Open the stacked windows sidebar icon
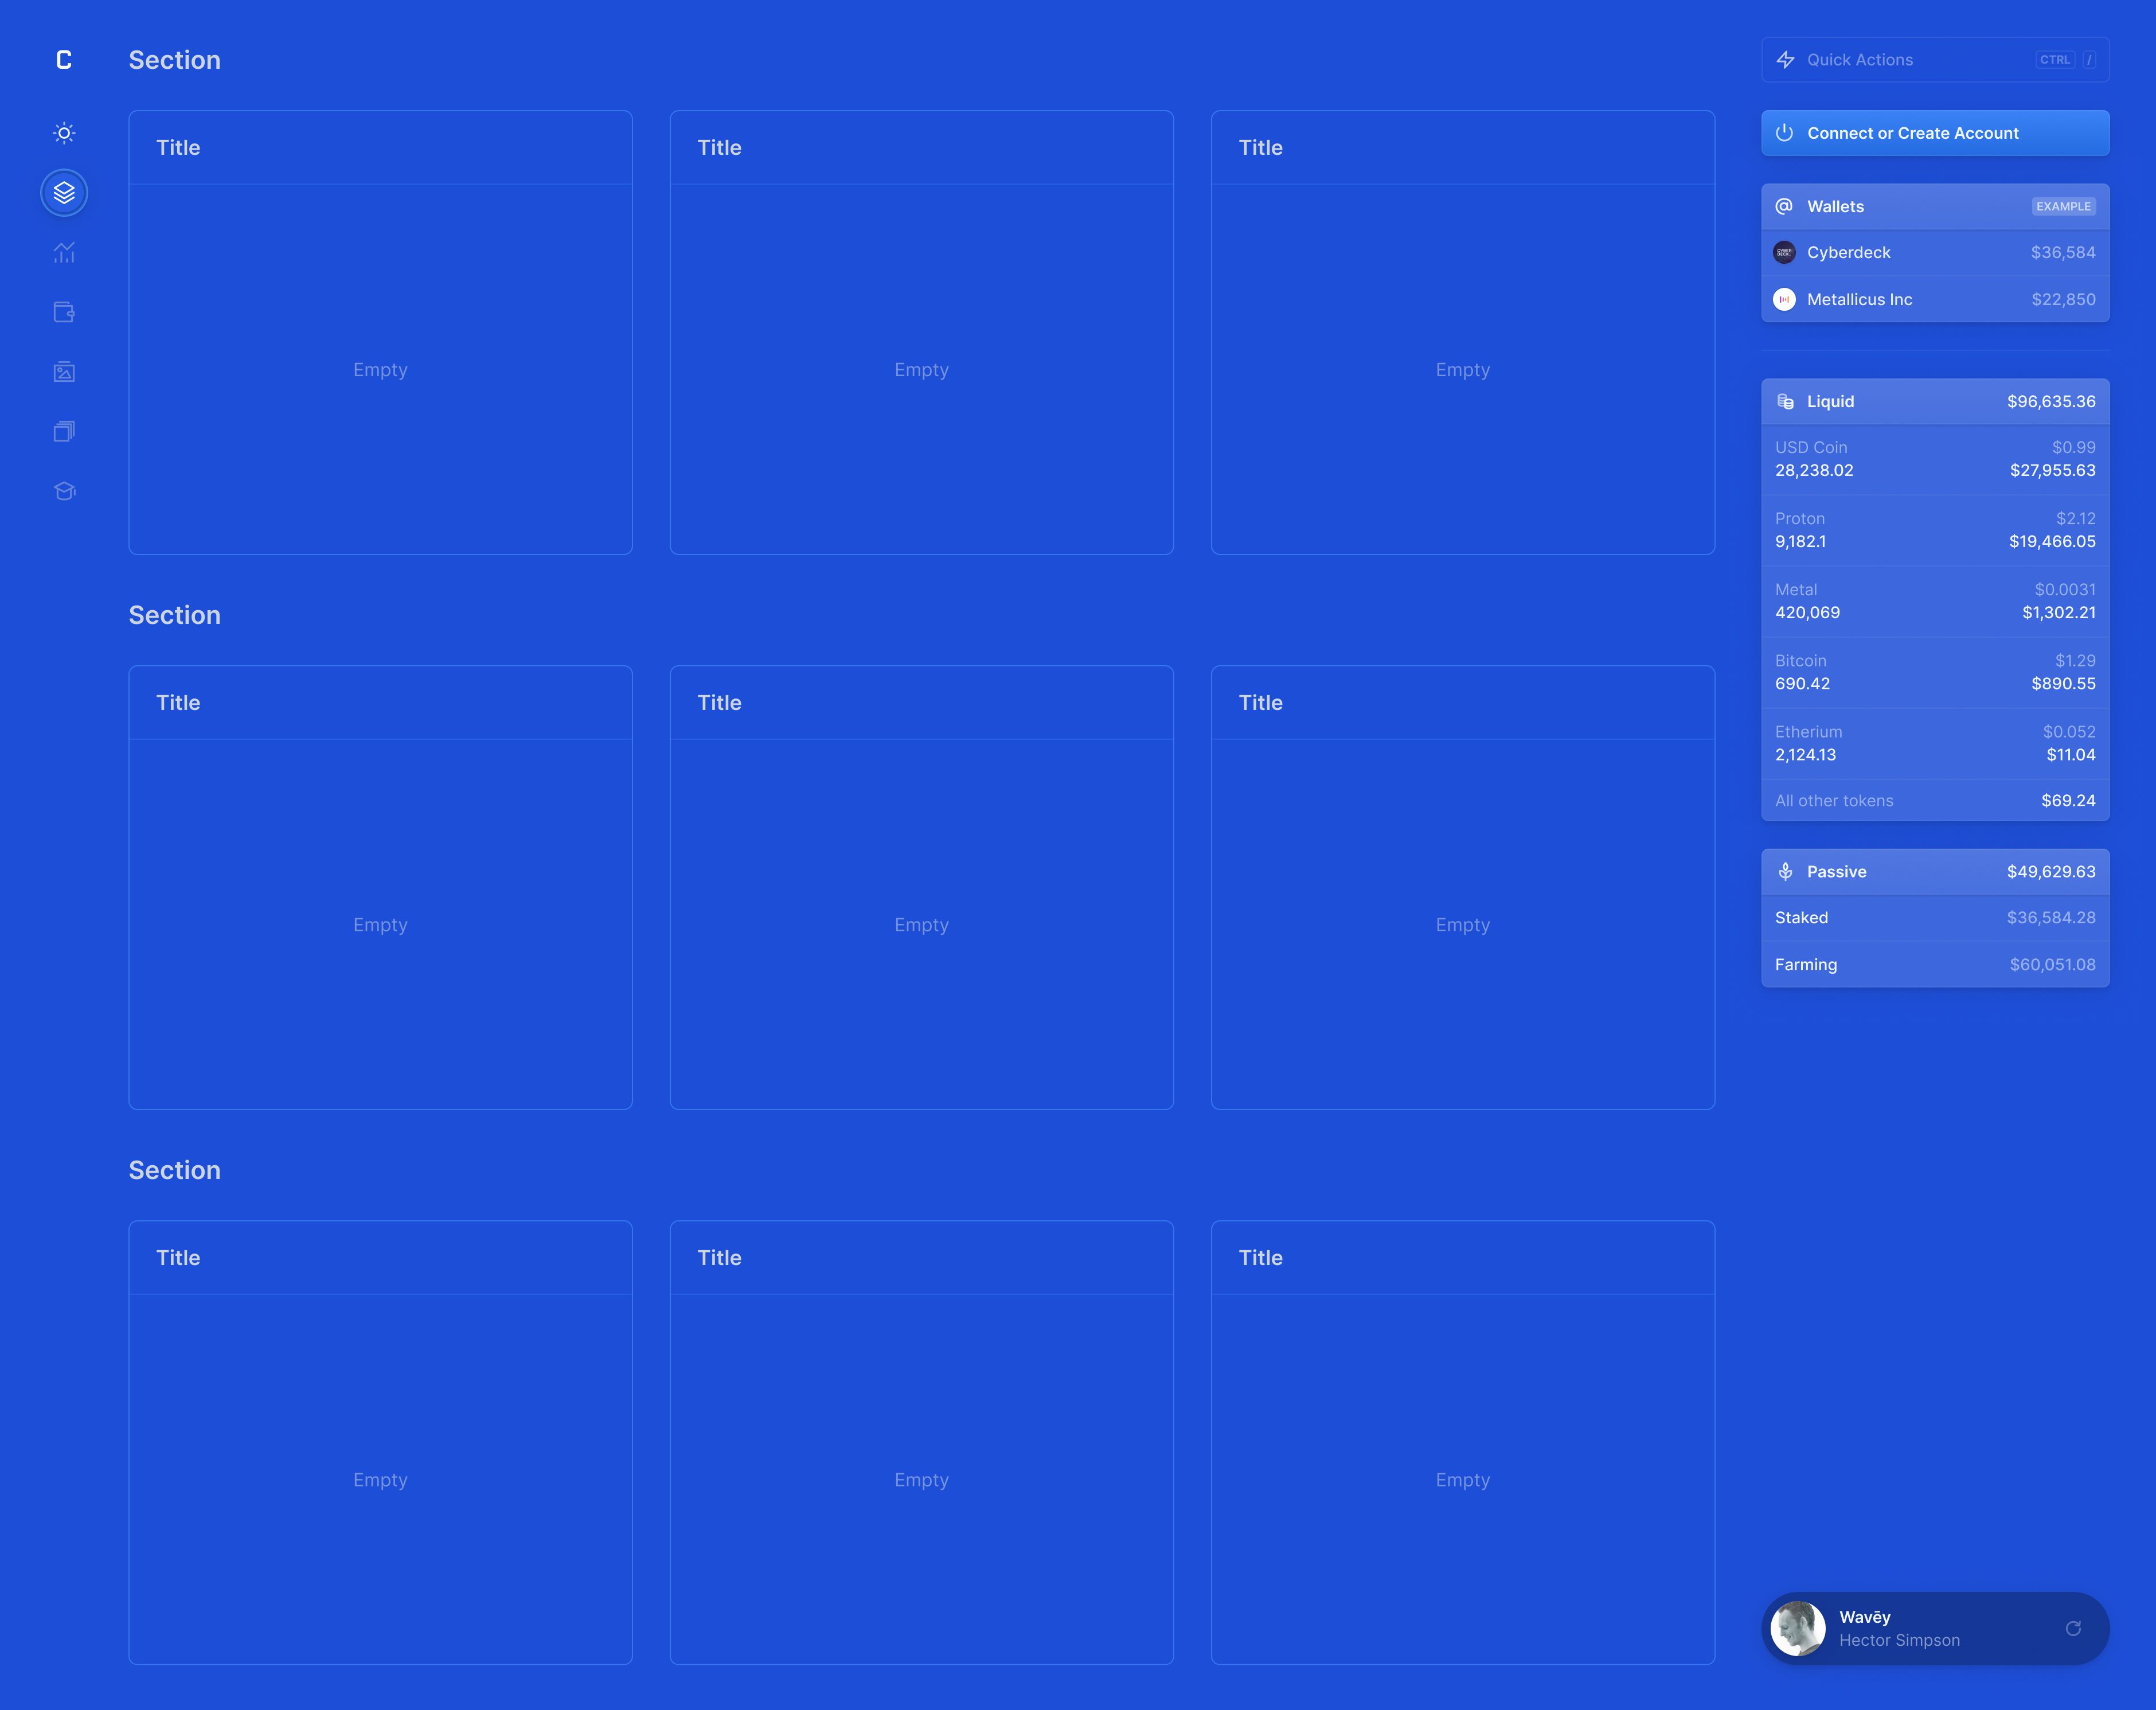The height and width of the screenshot is (1710, 2156). pyautogui.click(x=64, y=431)
